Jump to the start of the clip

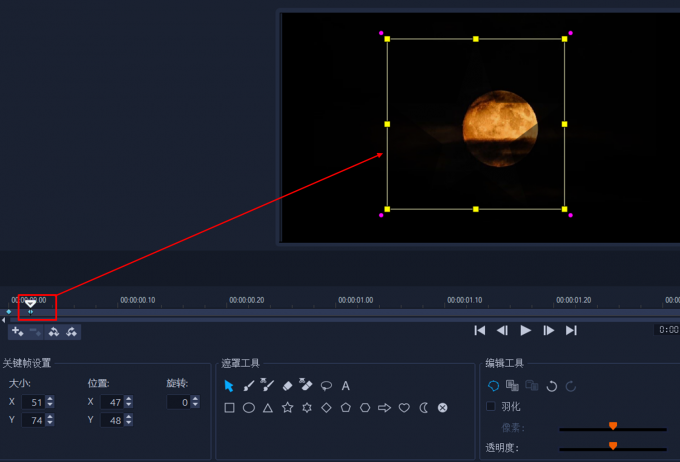tap(480, 331)
